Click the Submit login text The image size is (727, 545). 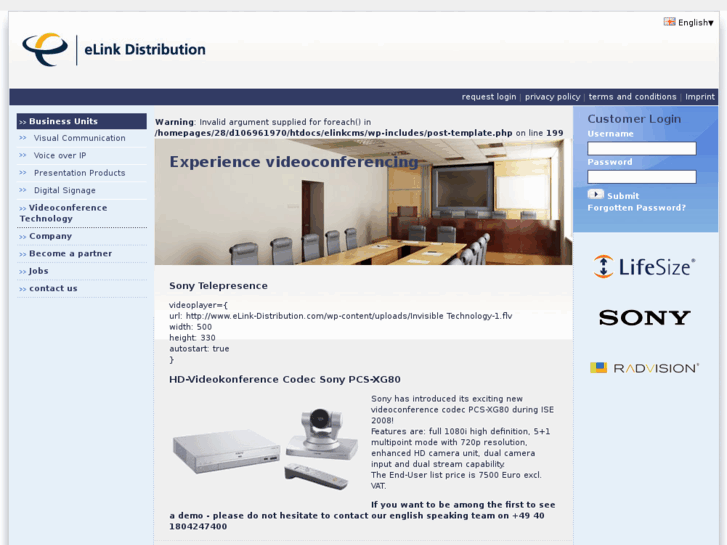pos(623,196)
